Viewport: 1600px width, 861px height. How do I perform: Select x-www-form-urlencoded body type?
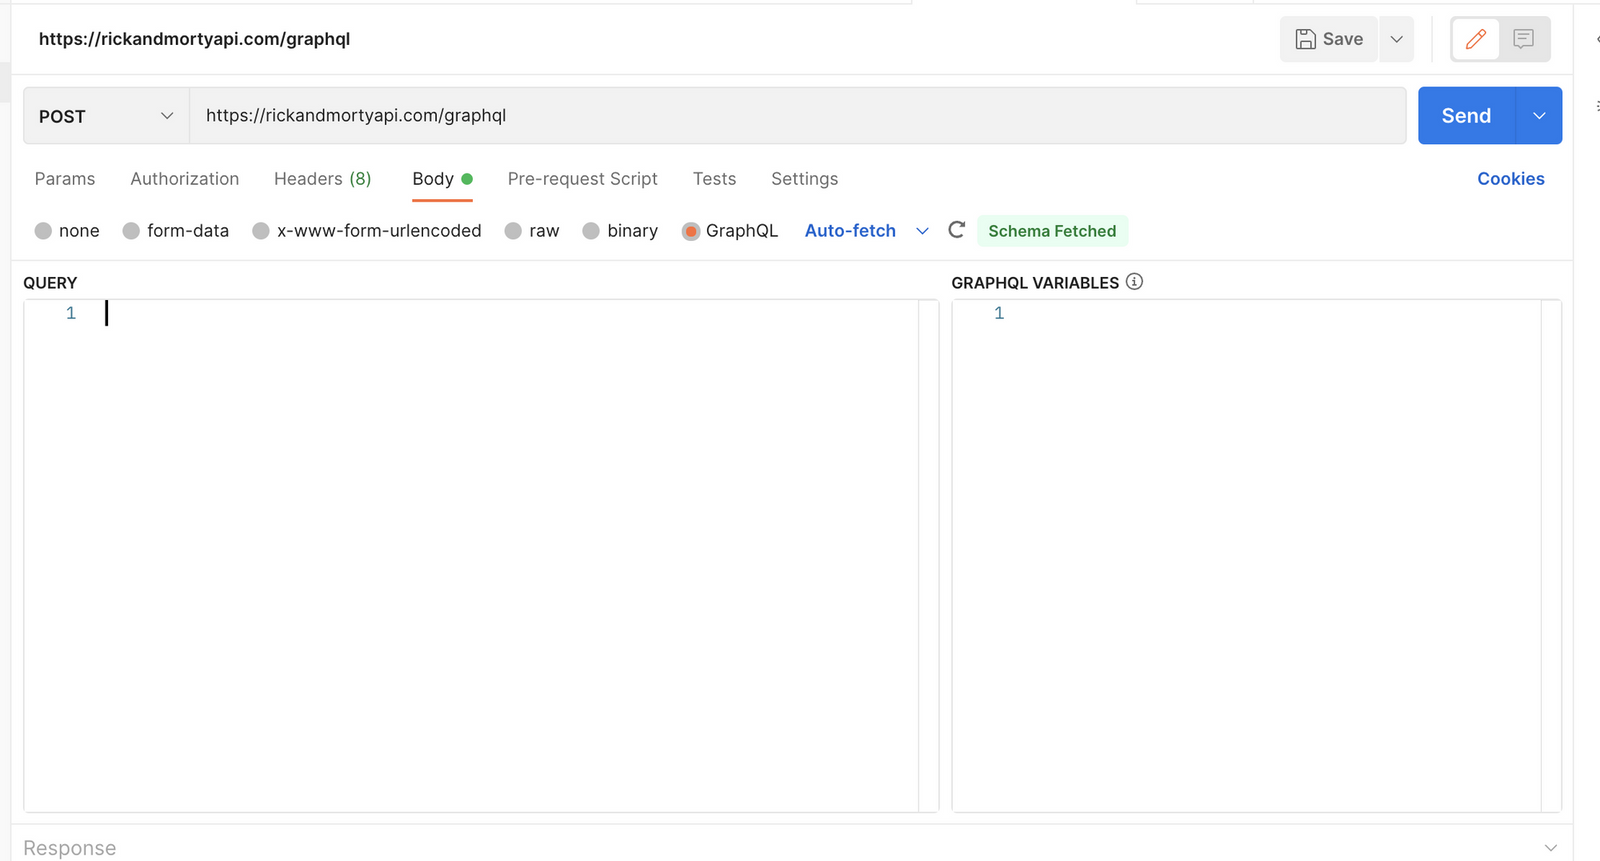coord(261,231)
